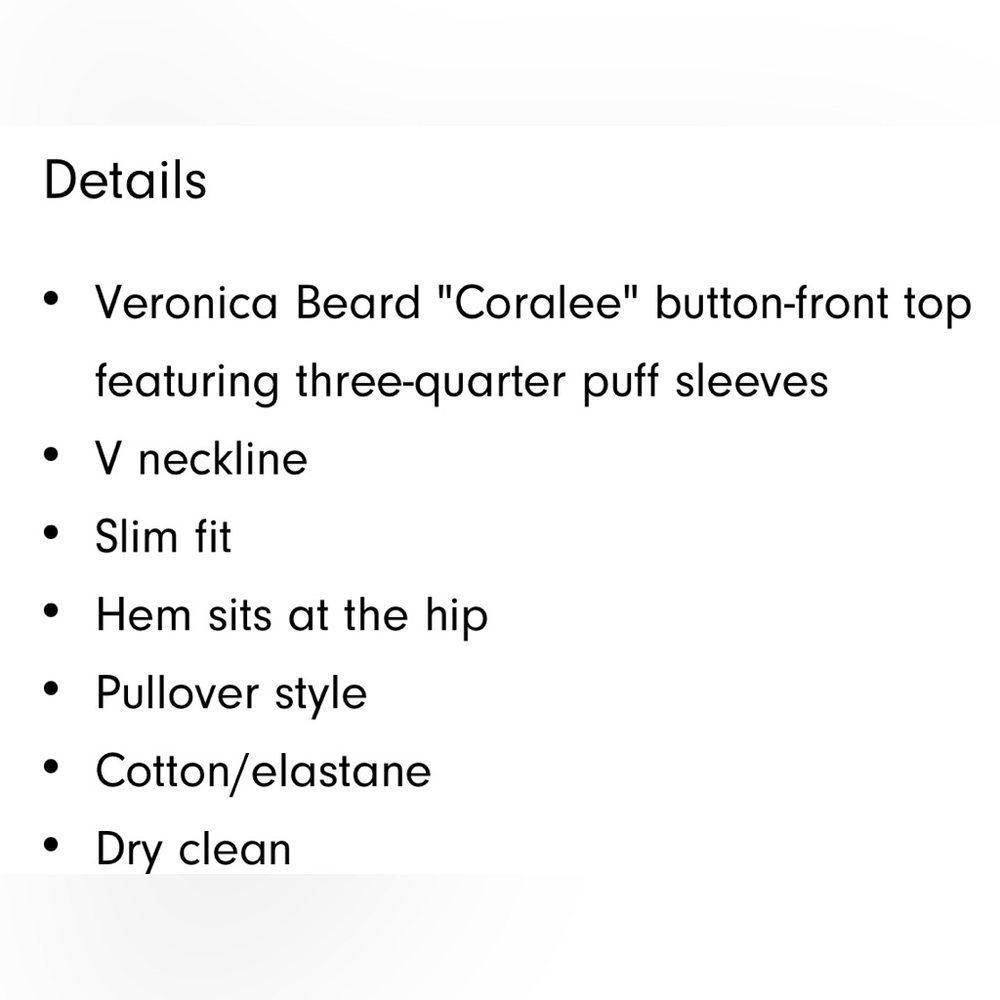Click the Pullover style list item
The height and width of the screenshot is (1000, 1000).
tap(232, 695)
